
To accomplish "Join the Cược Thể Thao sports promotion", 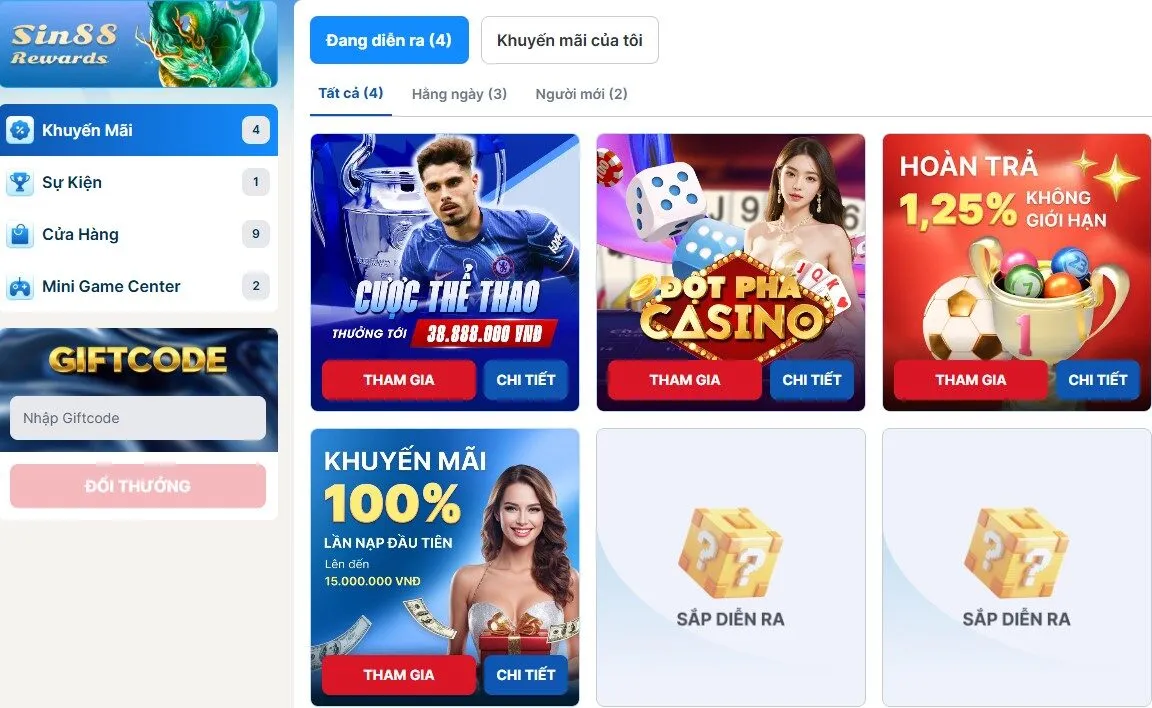I will click(398, 380).
